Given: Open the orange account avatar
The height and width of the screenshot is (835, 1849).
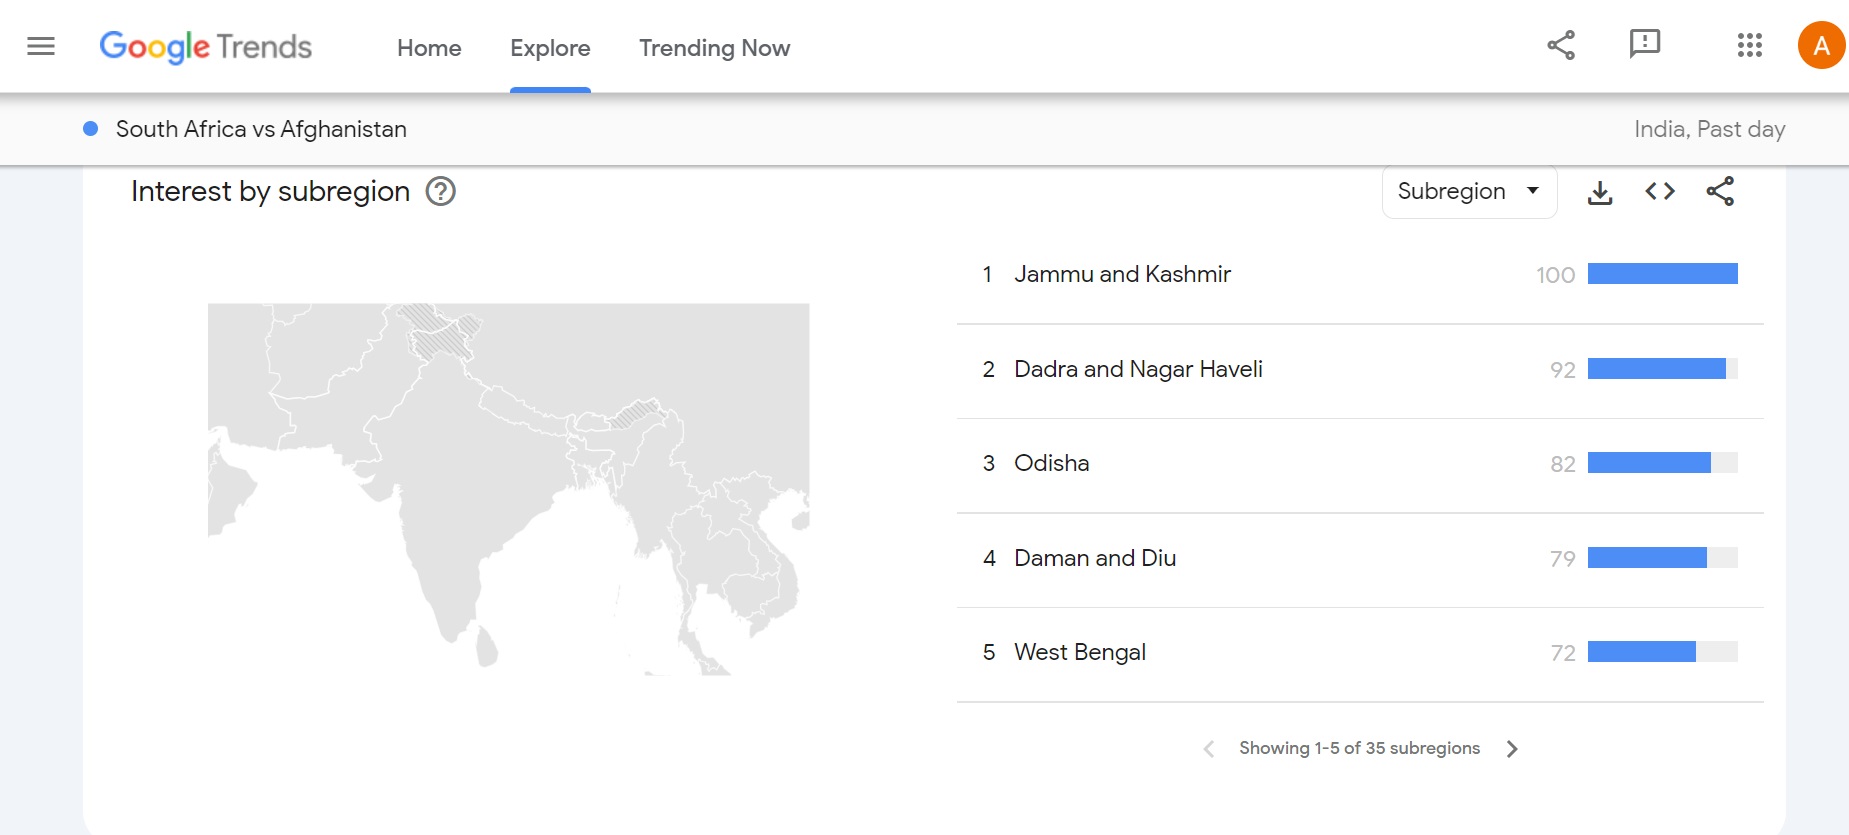Looking at the screenshot, I should (x=1821, y=45).
